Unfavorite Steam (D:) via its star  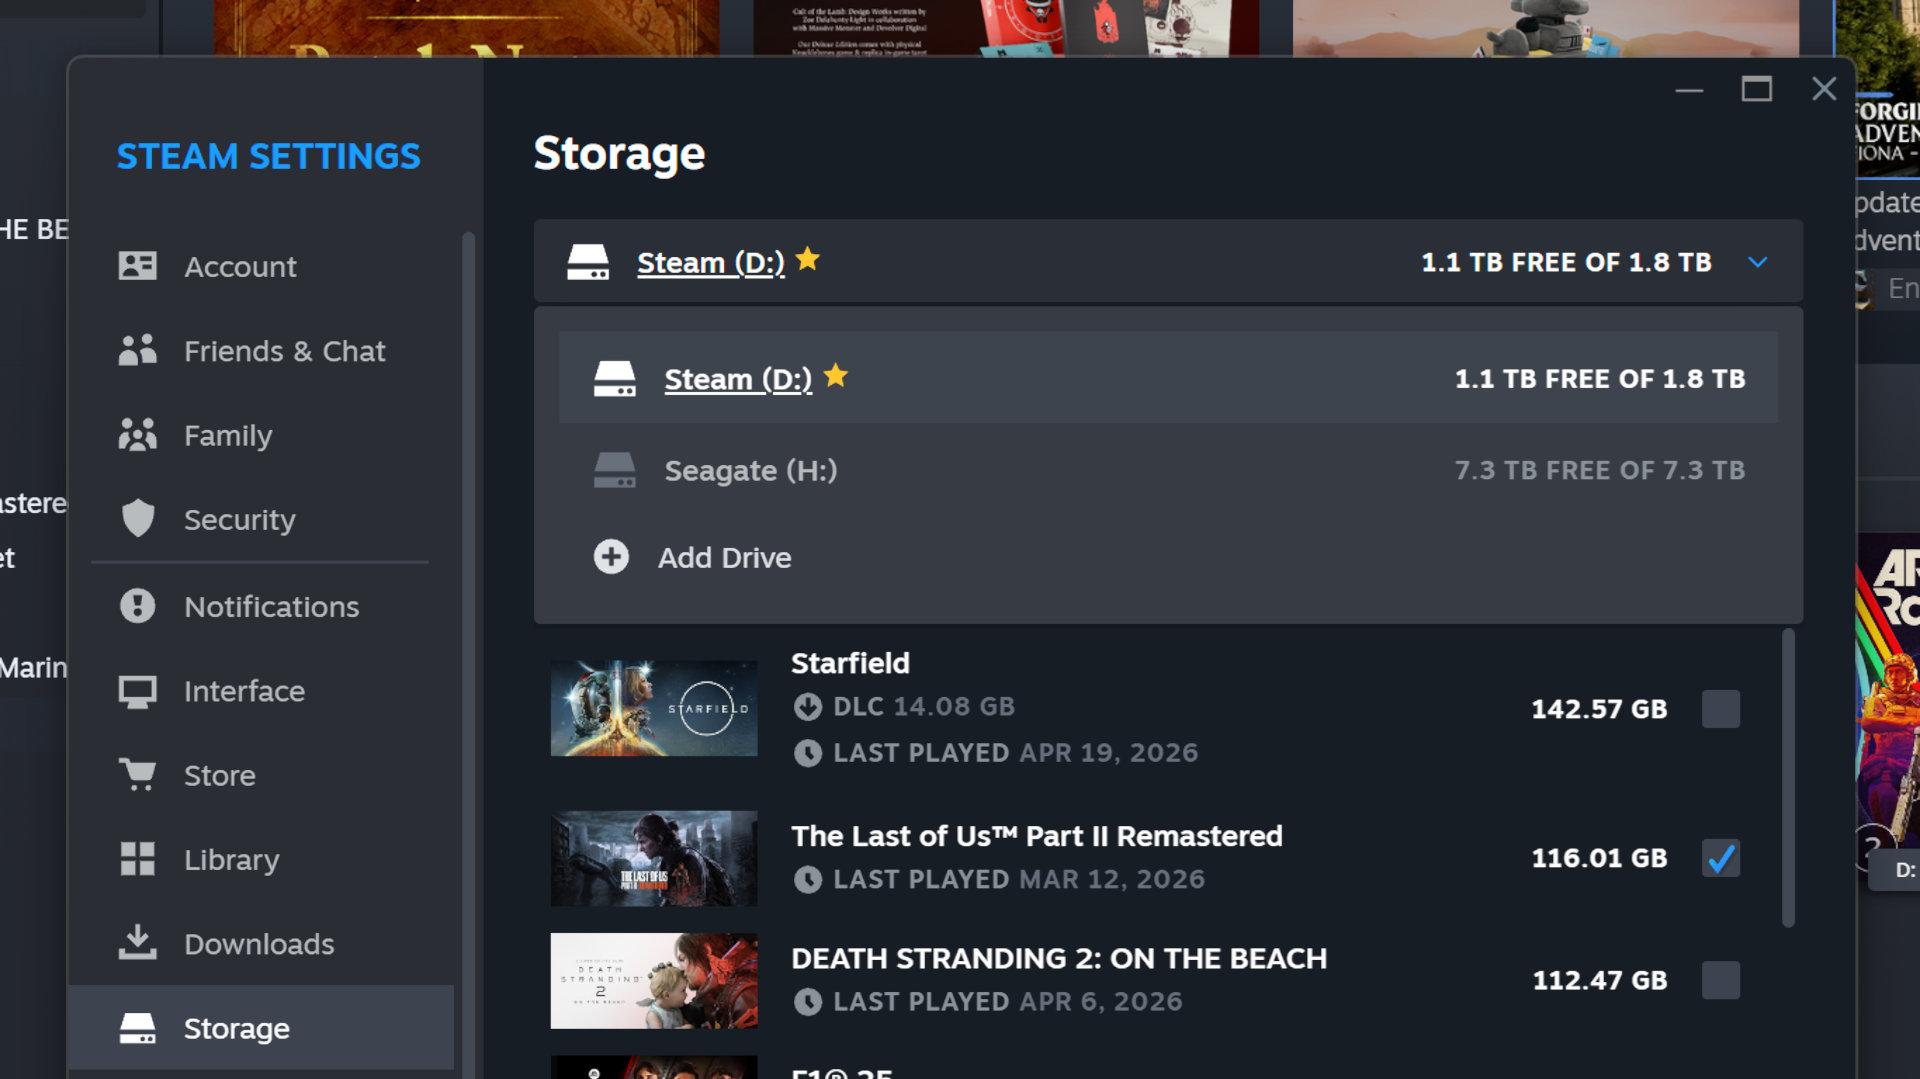click(x=809, y=259)
